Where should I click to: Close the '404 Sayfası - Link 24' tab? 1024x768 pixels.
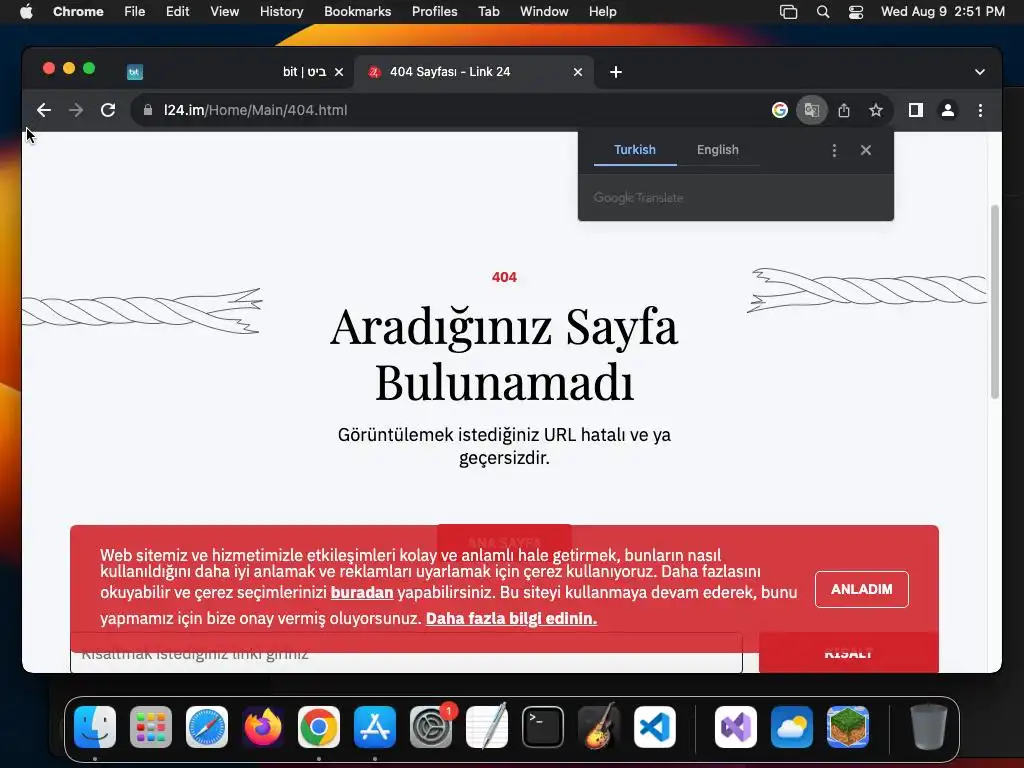578,72
